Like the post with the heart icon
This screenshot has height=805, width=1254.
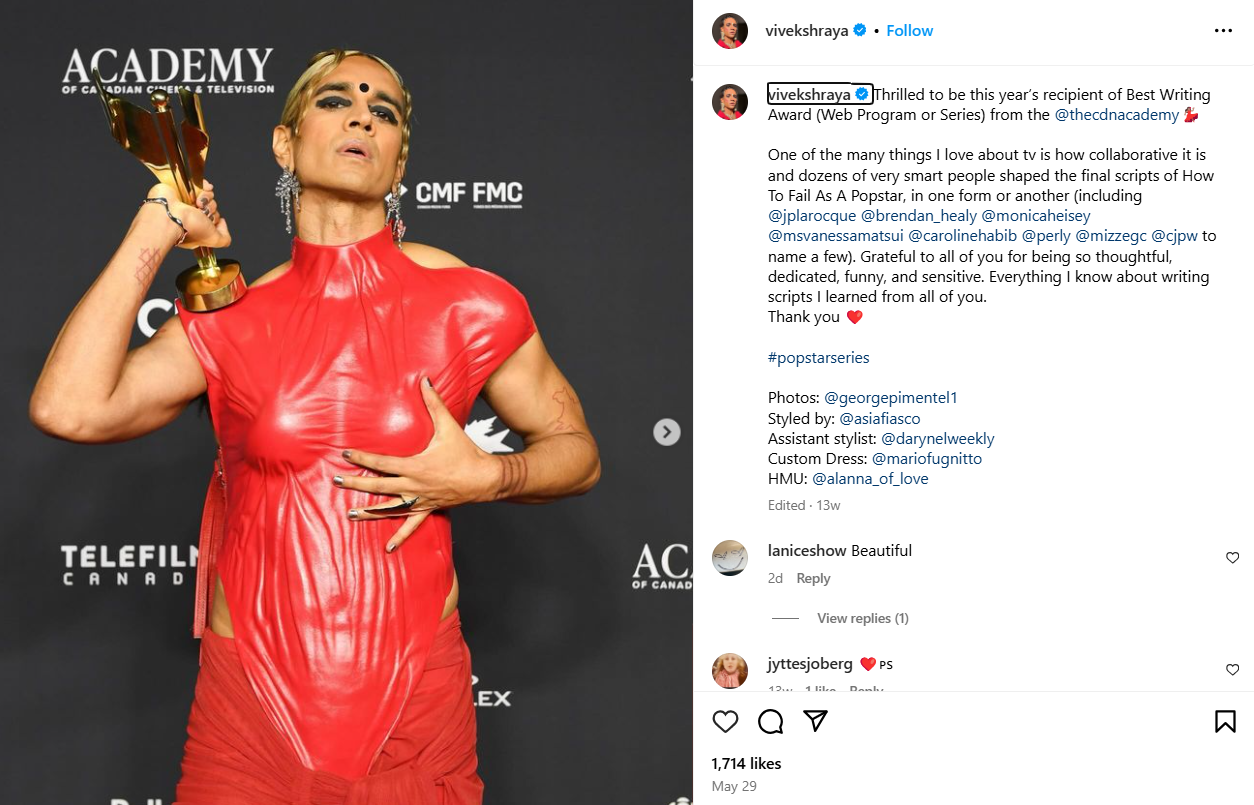[725, 721]
